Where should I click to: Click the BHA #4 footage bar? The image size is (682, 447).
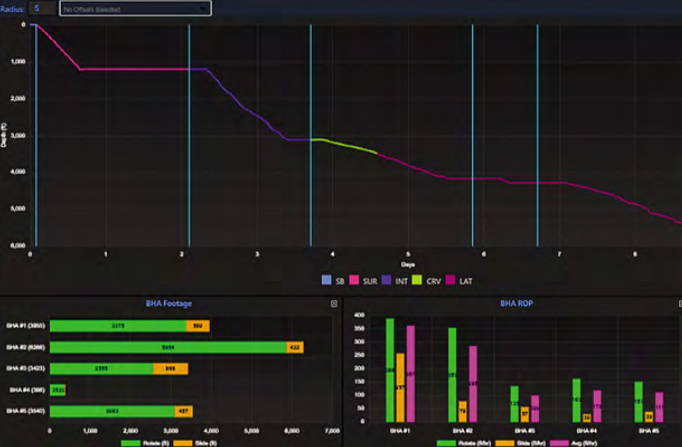(57, 390)
